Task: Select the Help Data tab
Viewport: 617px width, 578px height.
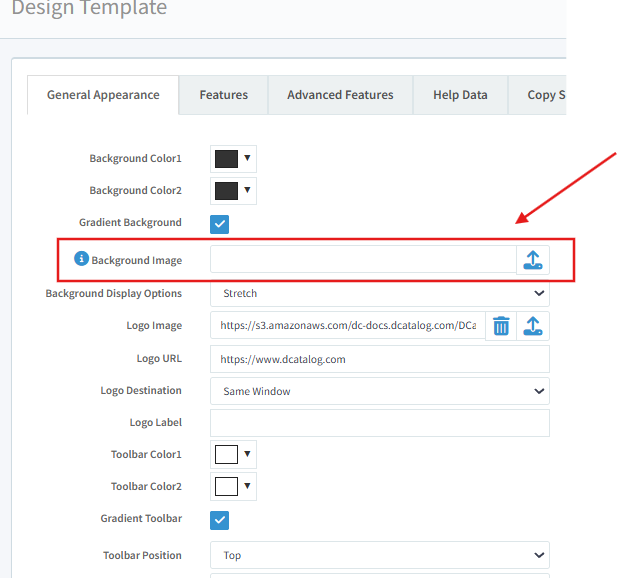Action: tap(460, 95)
